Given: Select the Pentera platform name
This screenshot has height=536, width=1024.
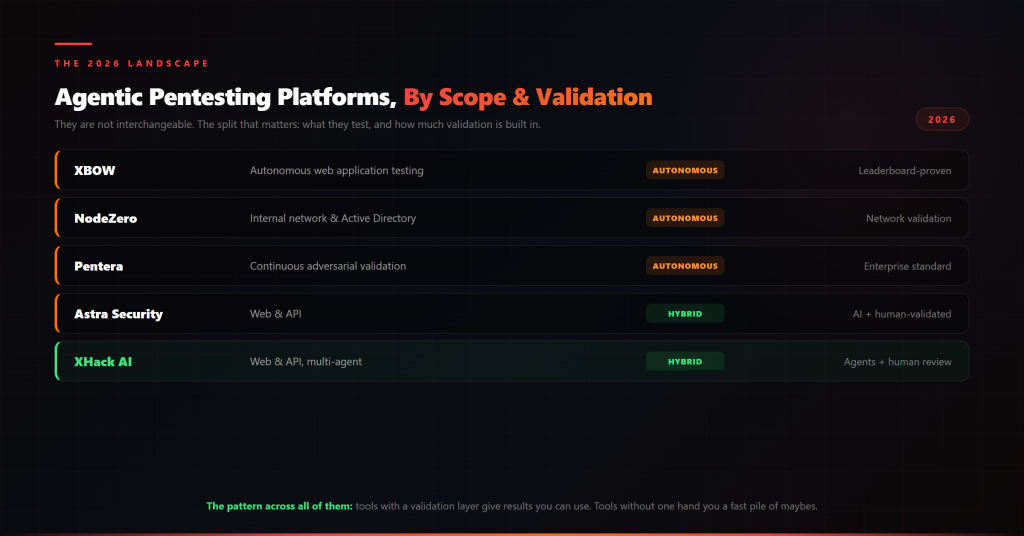Looking at the screenshot, I should [x=99, y=266].
